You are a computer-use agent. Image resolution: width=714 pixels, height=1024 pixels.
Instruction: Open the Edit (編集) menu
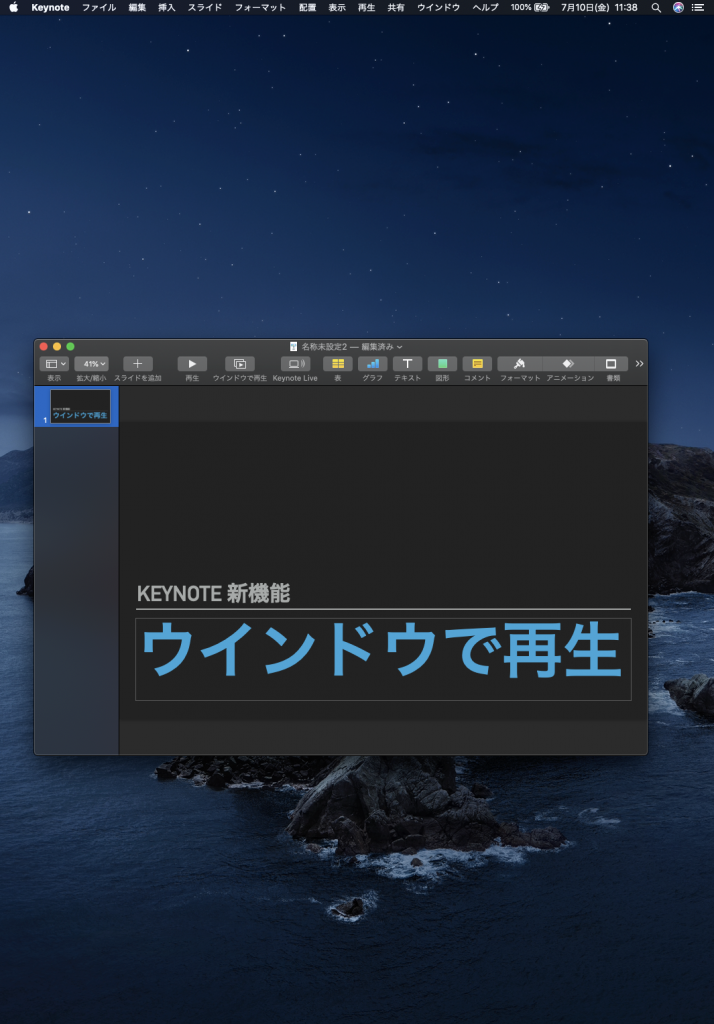(x=137, y=7)
